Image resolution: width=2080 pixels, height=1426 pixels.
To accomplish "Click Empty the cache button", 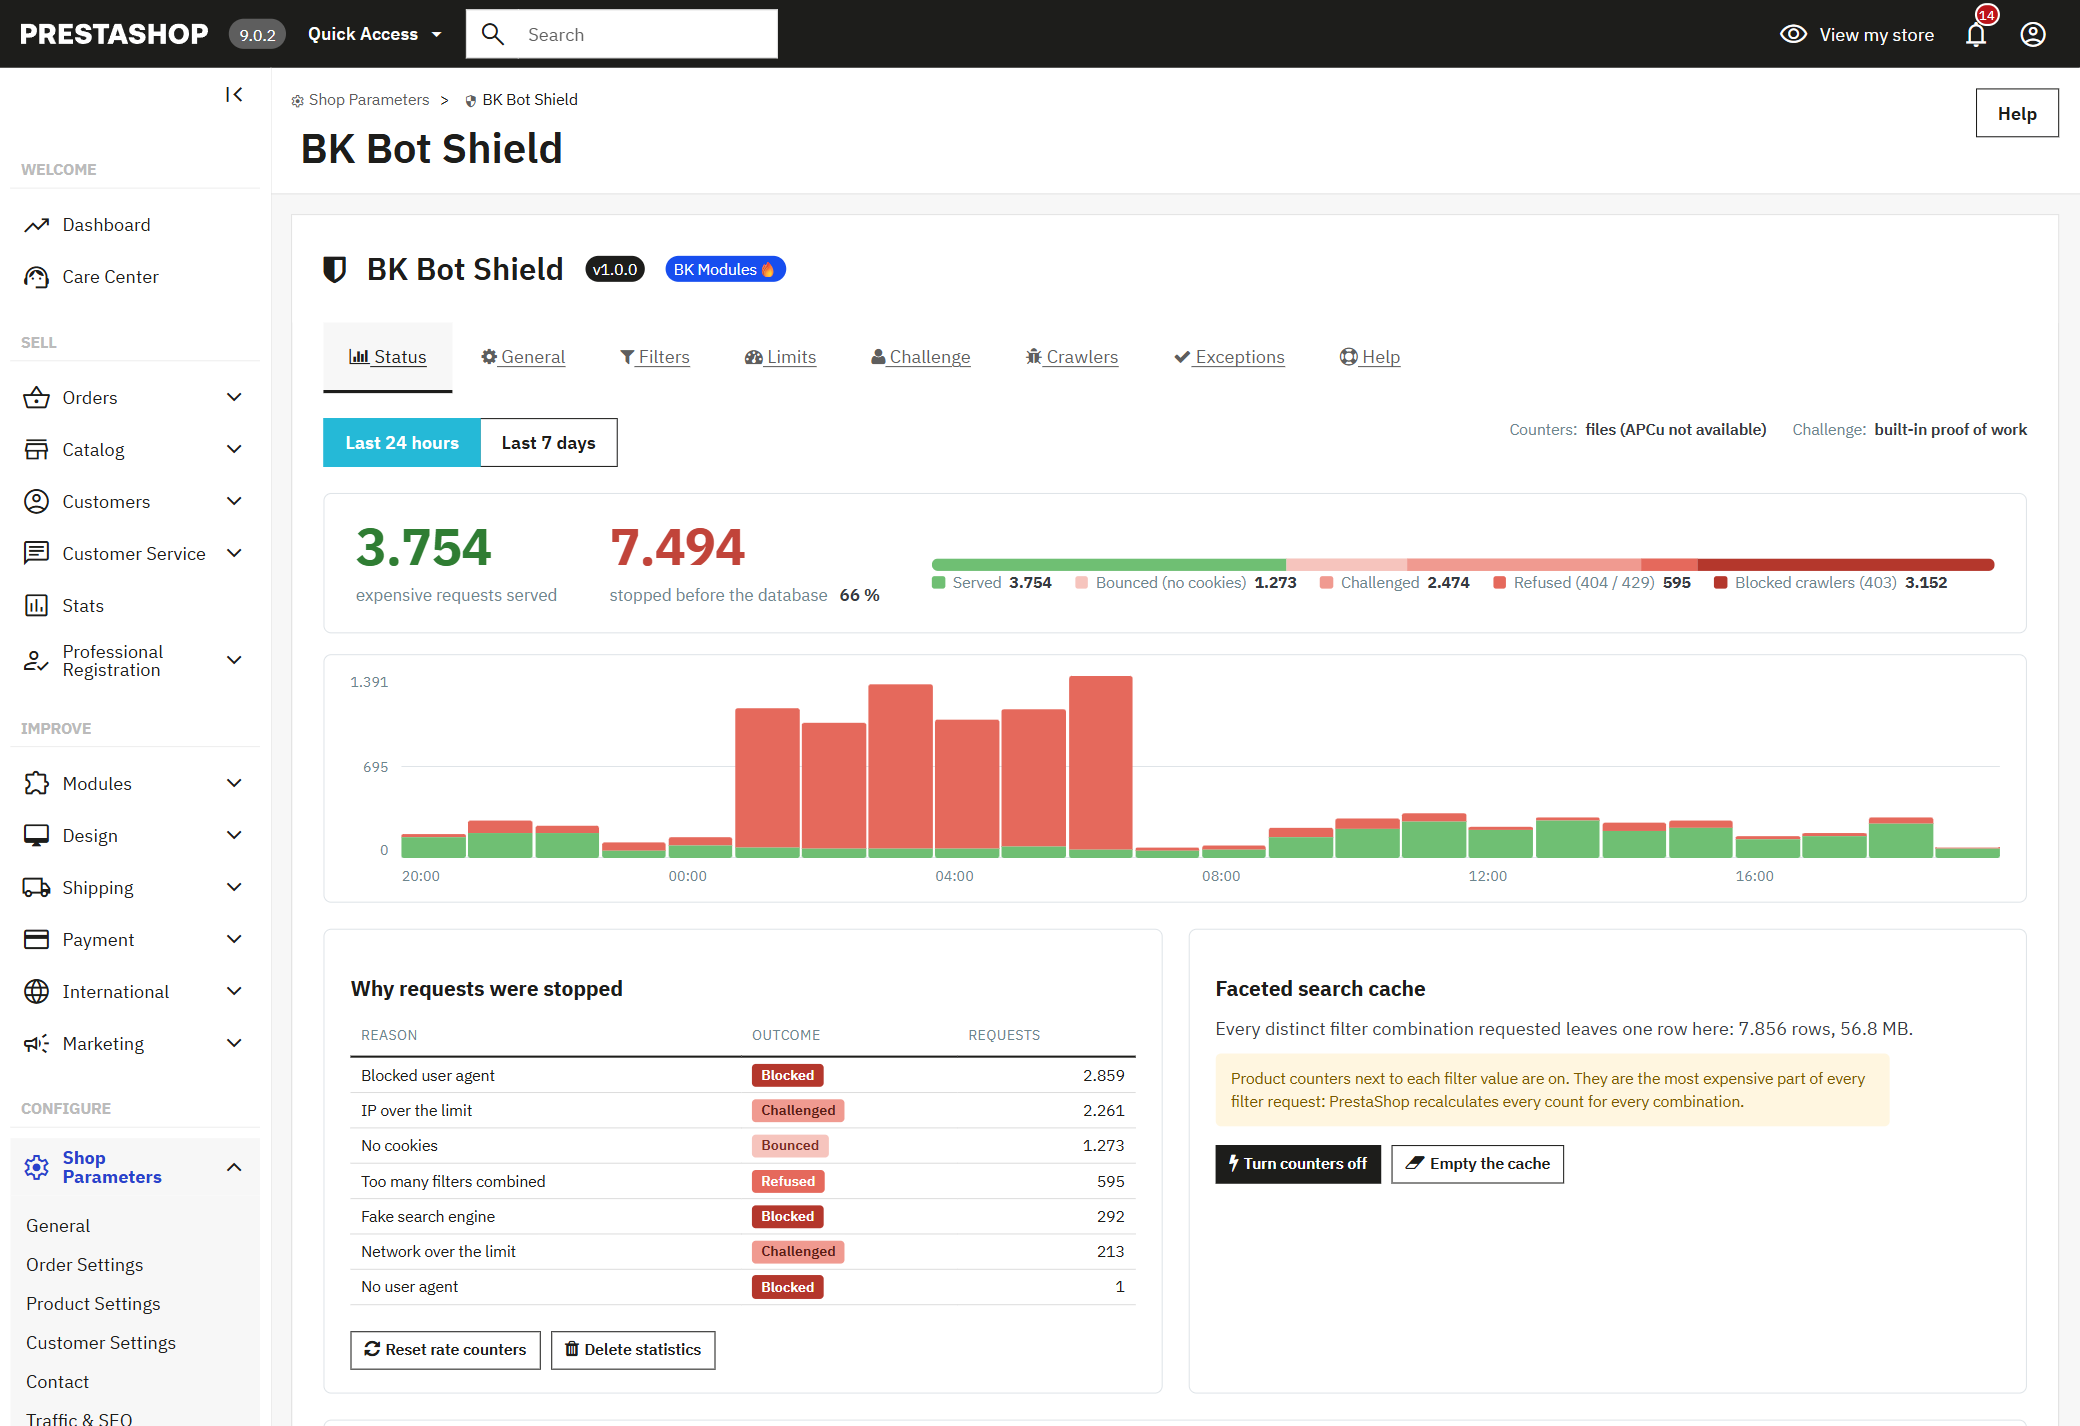I will click(x=1478, y=1164).
